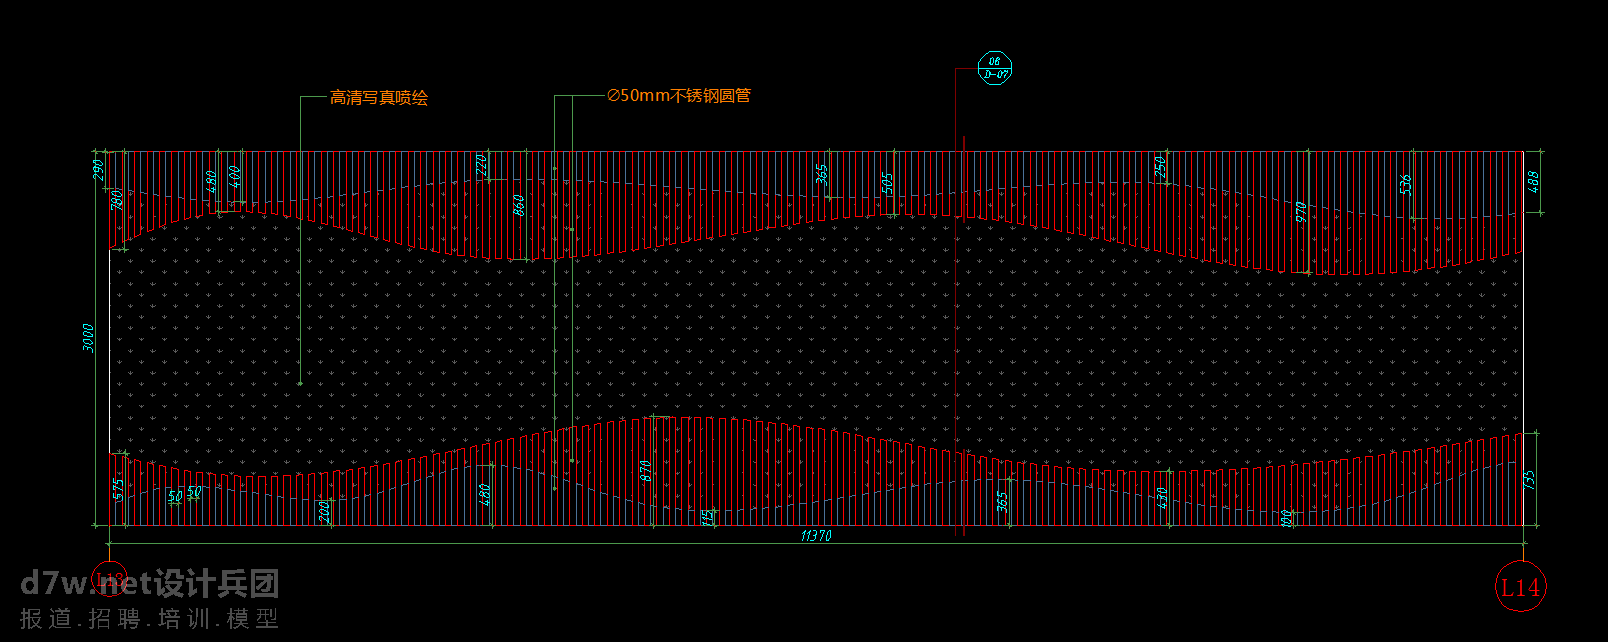The height and width of the screenshot is (642, 1608).
Task: Click the 575 dimension at bottom left
Action: 117,488
